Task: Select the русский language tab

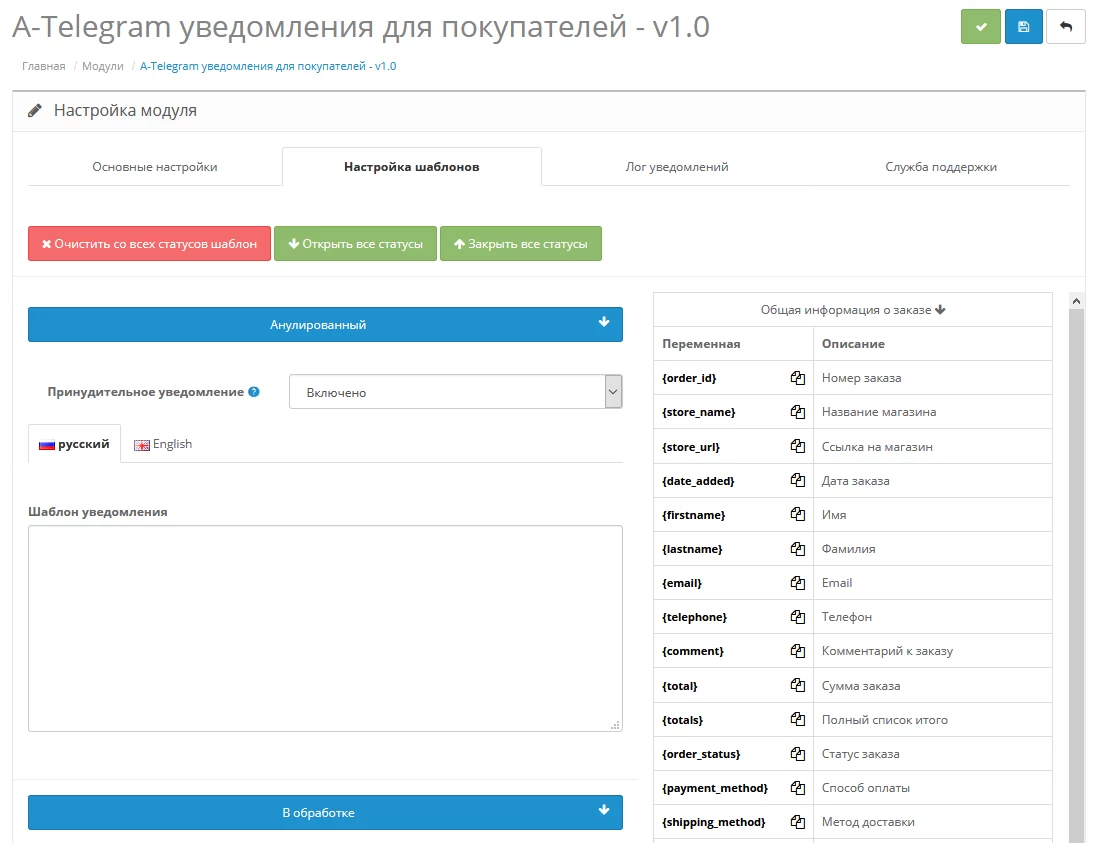Action: click(75, 444)
